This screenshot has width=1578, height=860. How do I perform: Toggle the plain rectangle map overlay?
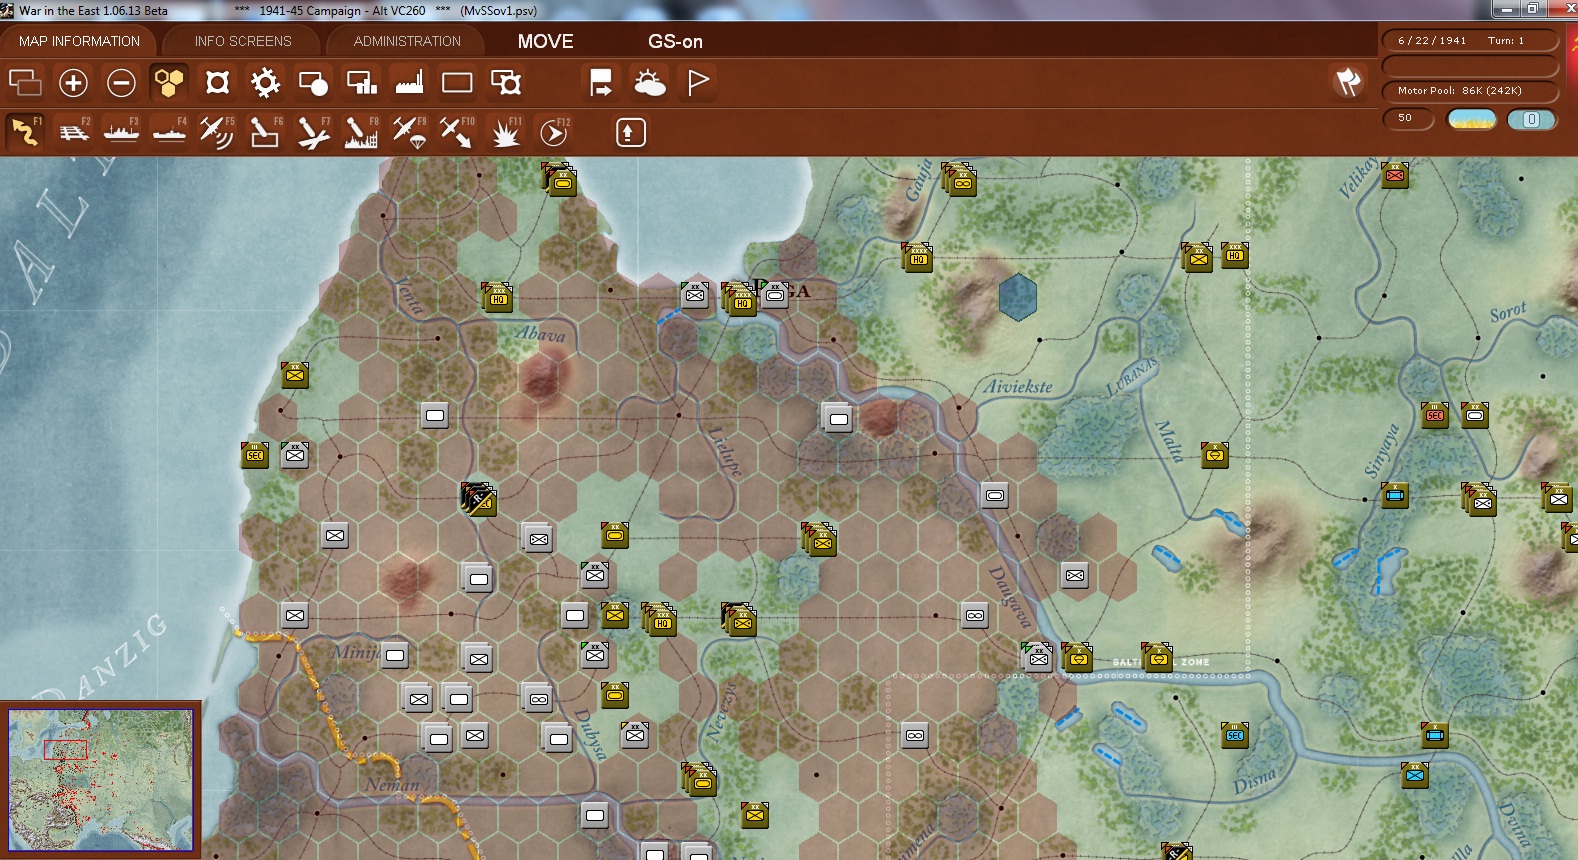(457, 82)
